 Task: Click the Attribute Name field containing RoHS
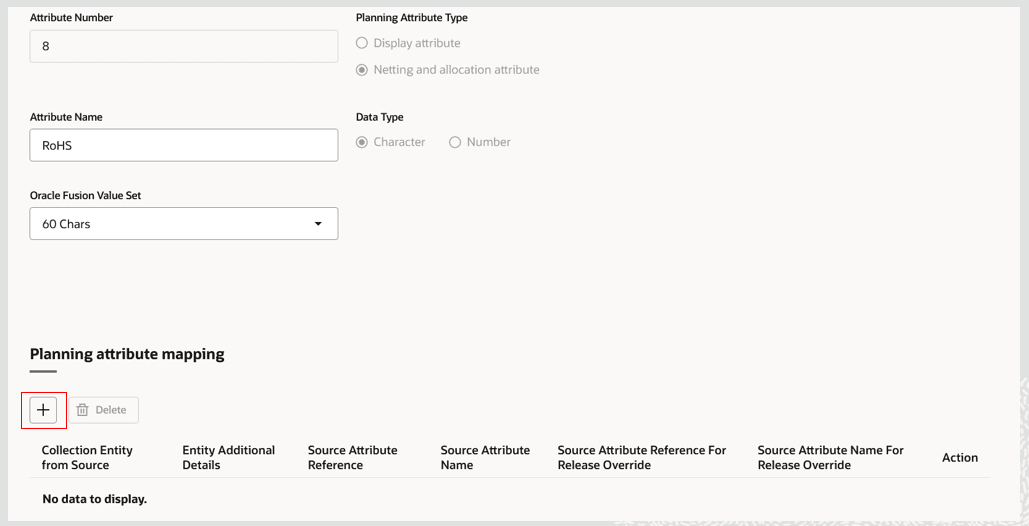coord(184,145)
